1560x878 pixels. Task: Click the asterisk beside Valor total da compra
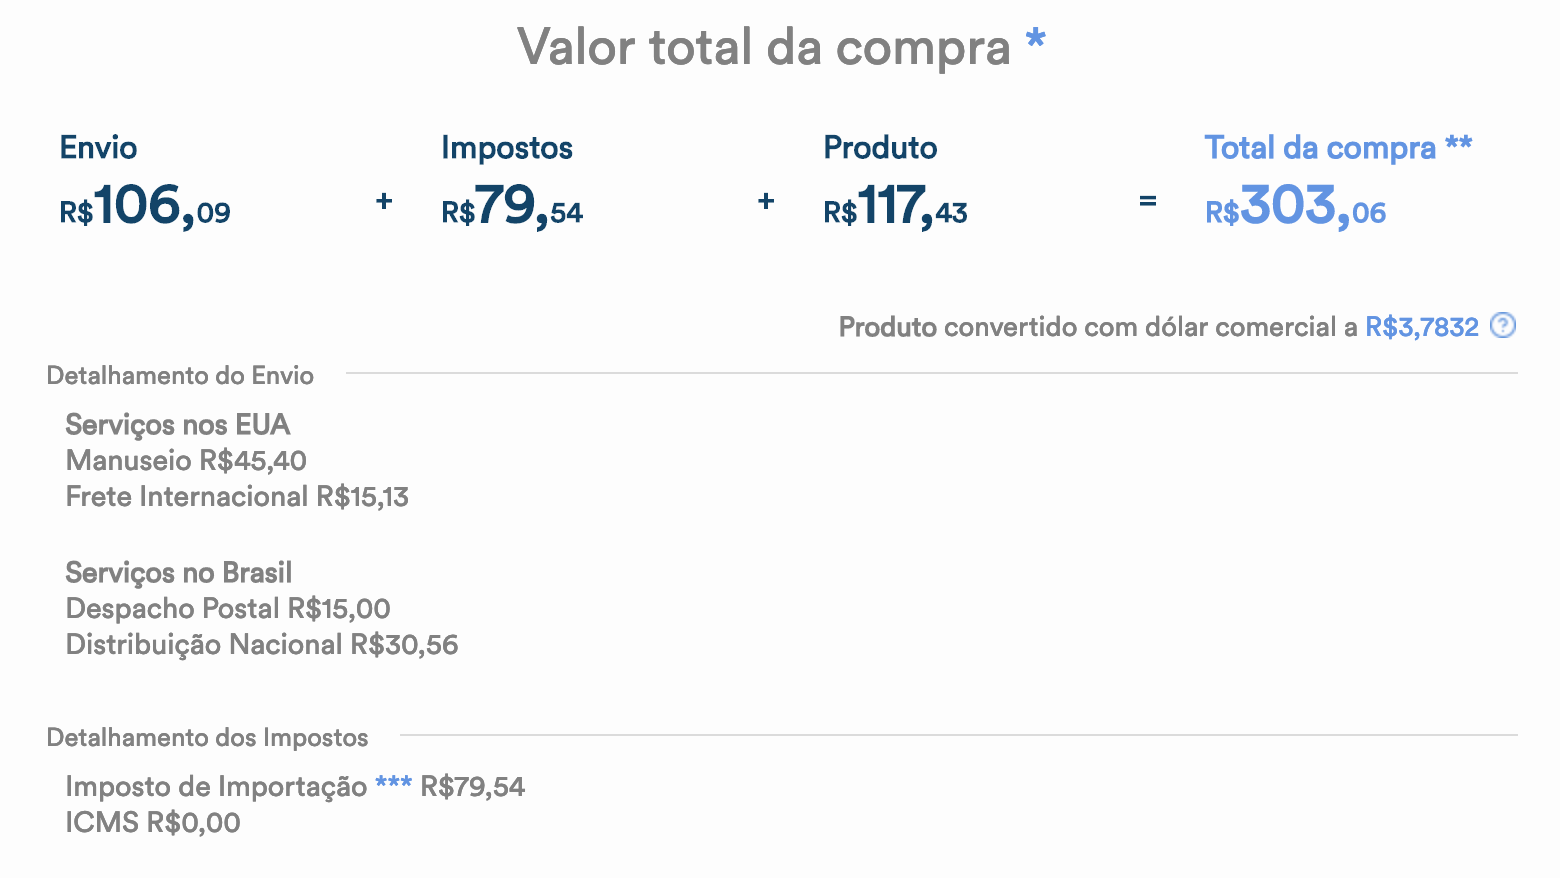(x=1035, y=41)
